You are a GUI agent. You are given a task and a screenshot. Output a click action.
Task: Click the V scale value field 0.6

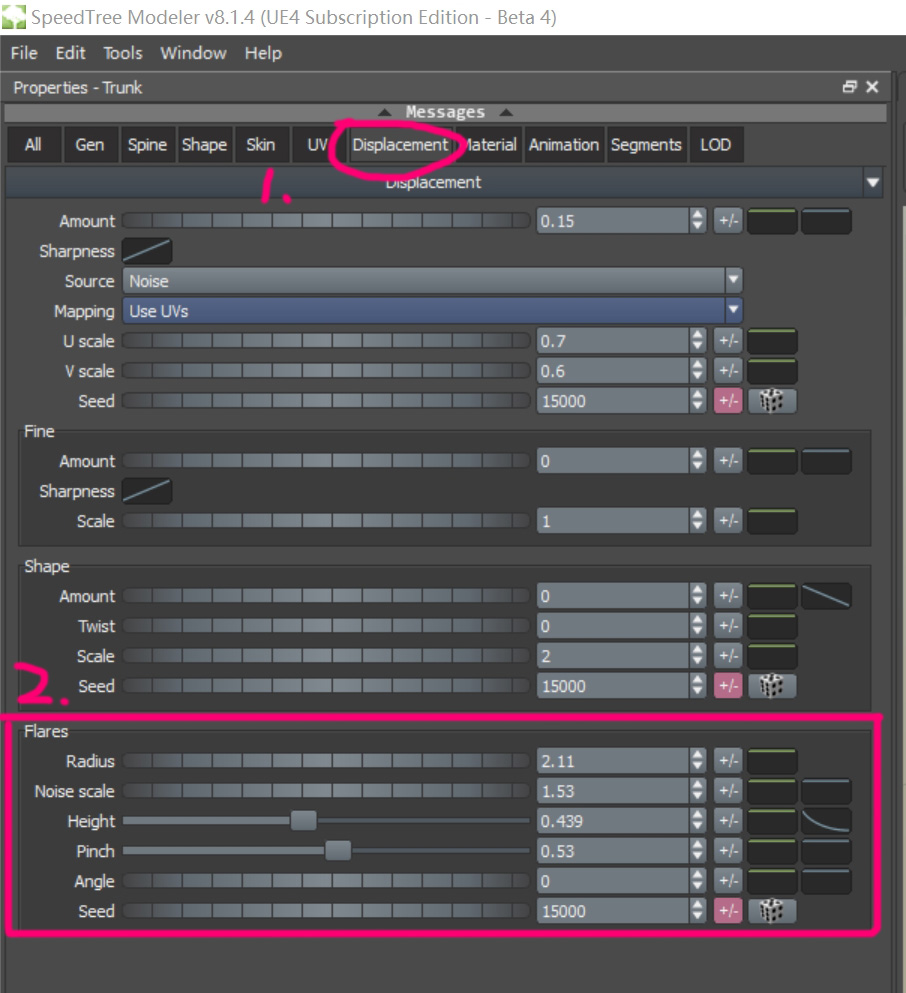[x=613, y=371]
